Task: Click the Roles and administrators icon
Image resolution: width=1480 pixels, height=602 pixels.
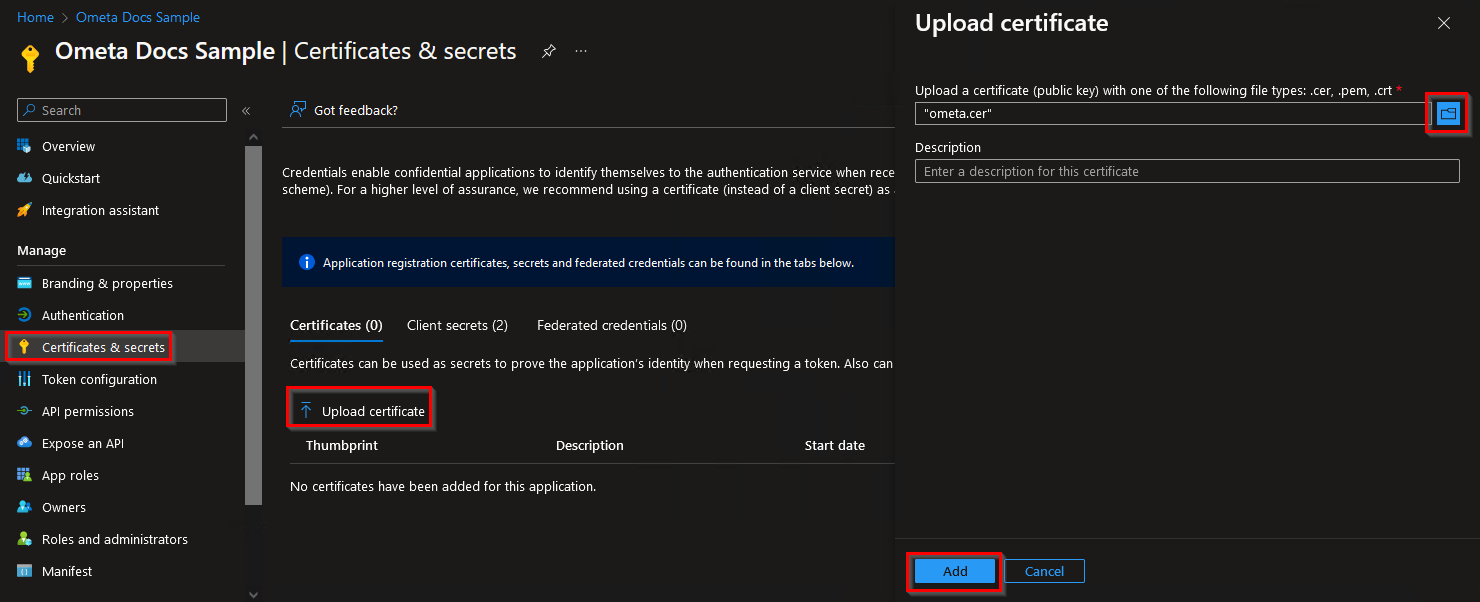Action: (x=24, y=539)
